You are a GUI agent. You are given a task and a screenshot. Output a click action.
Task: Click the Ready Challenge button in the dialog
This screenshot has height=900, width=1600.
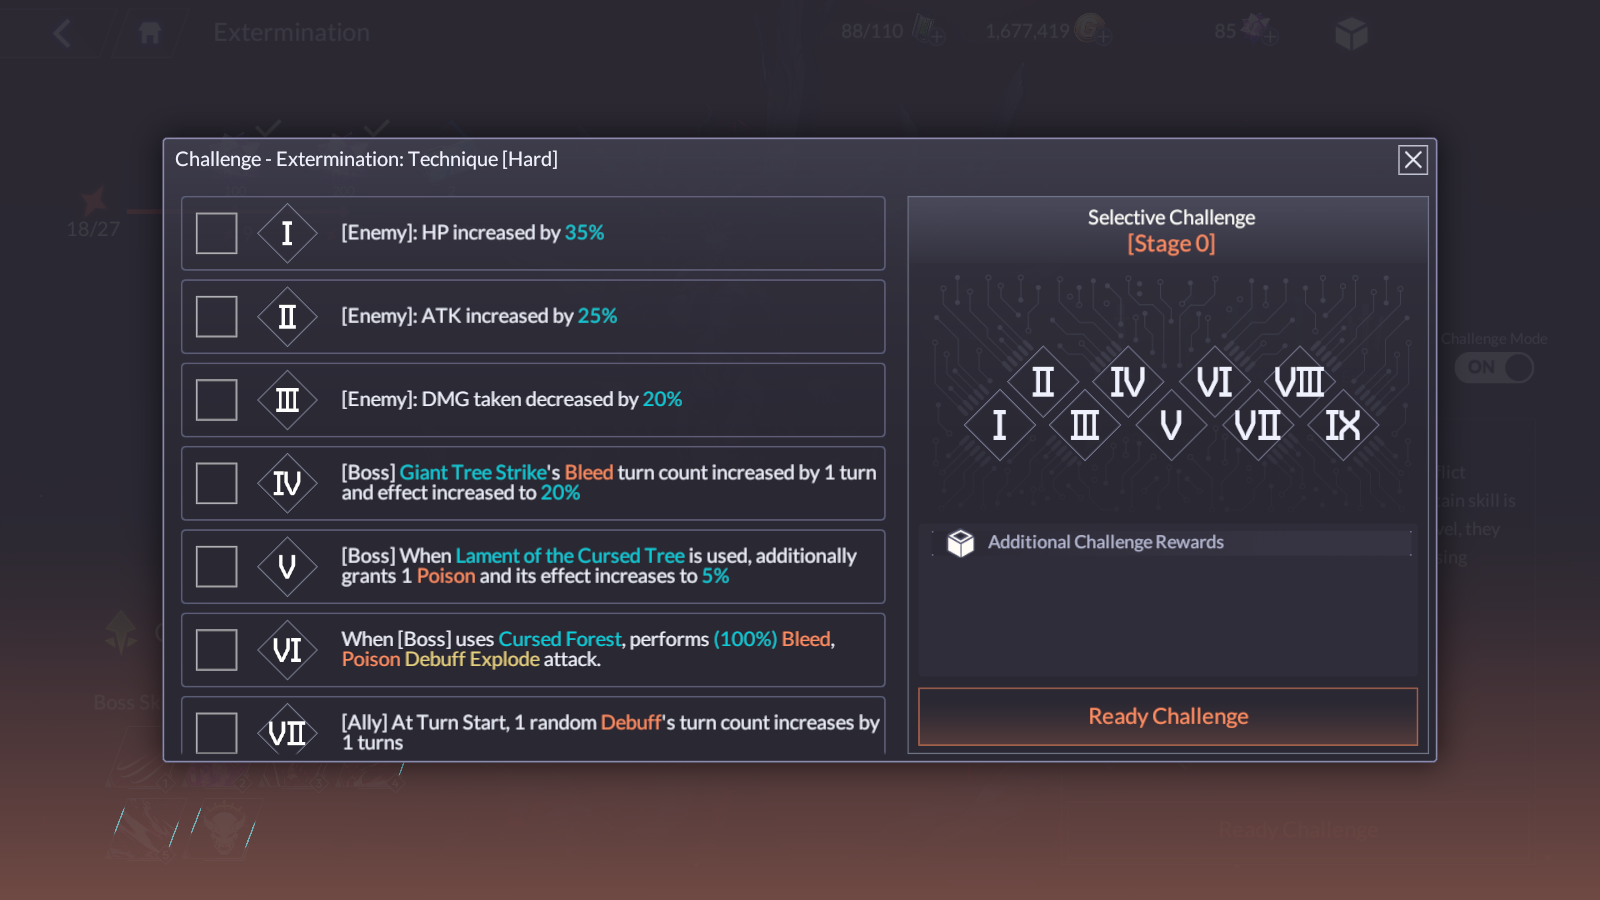pyautogui.click(x=1168, y=716)
